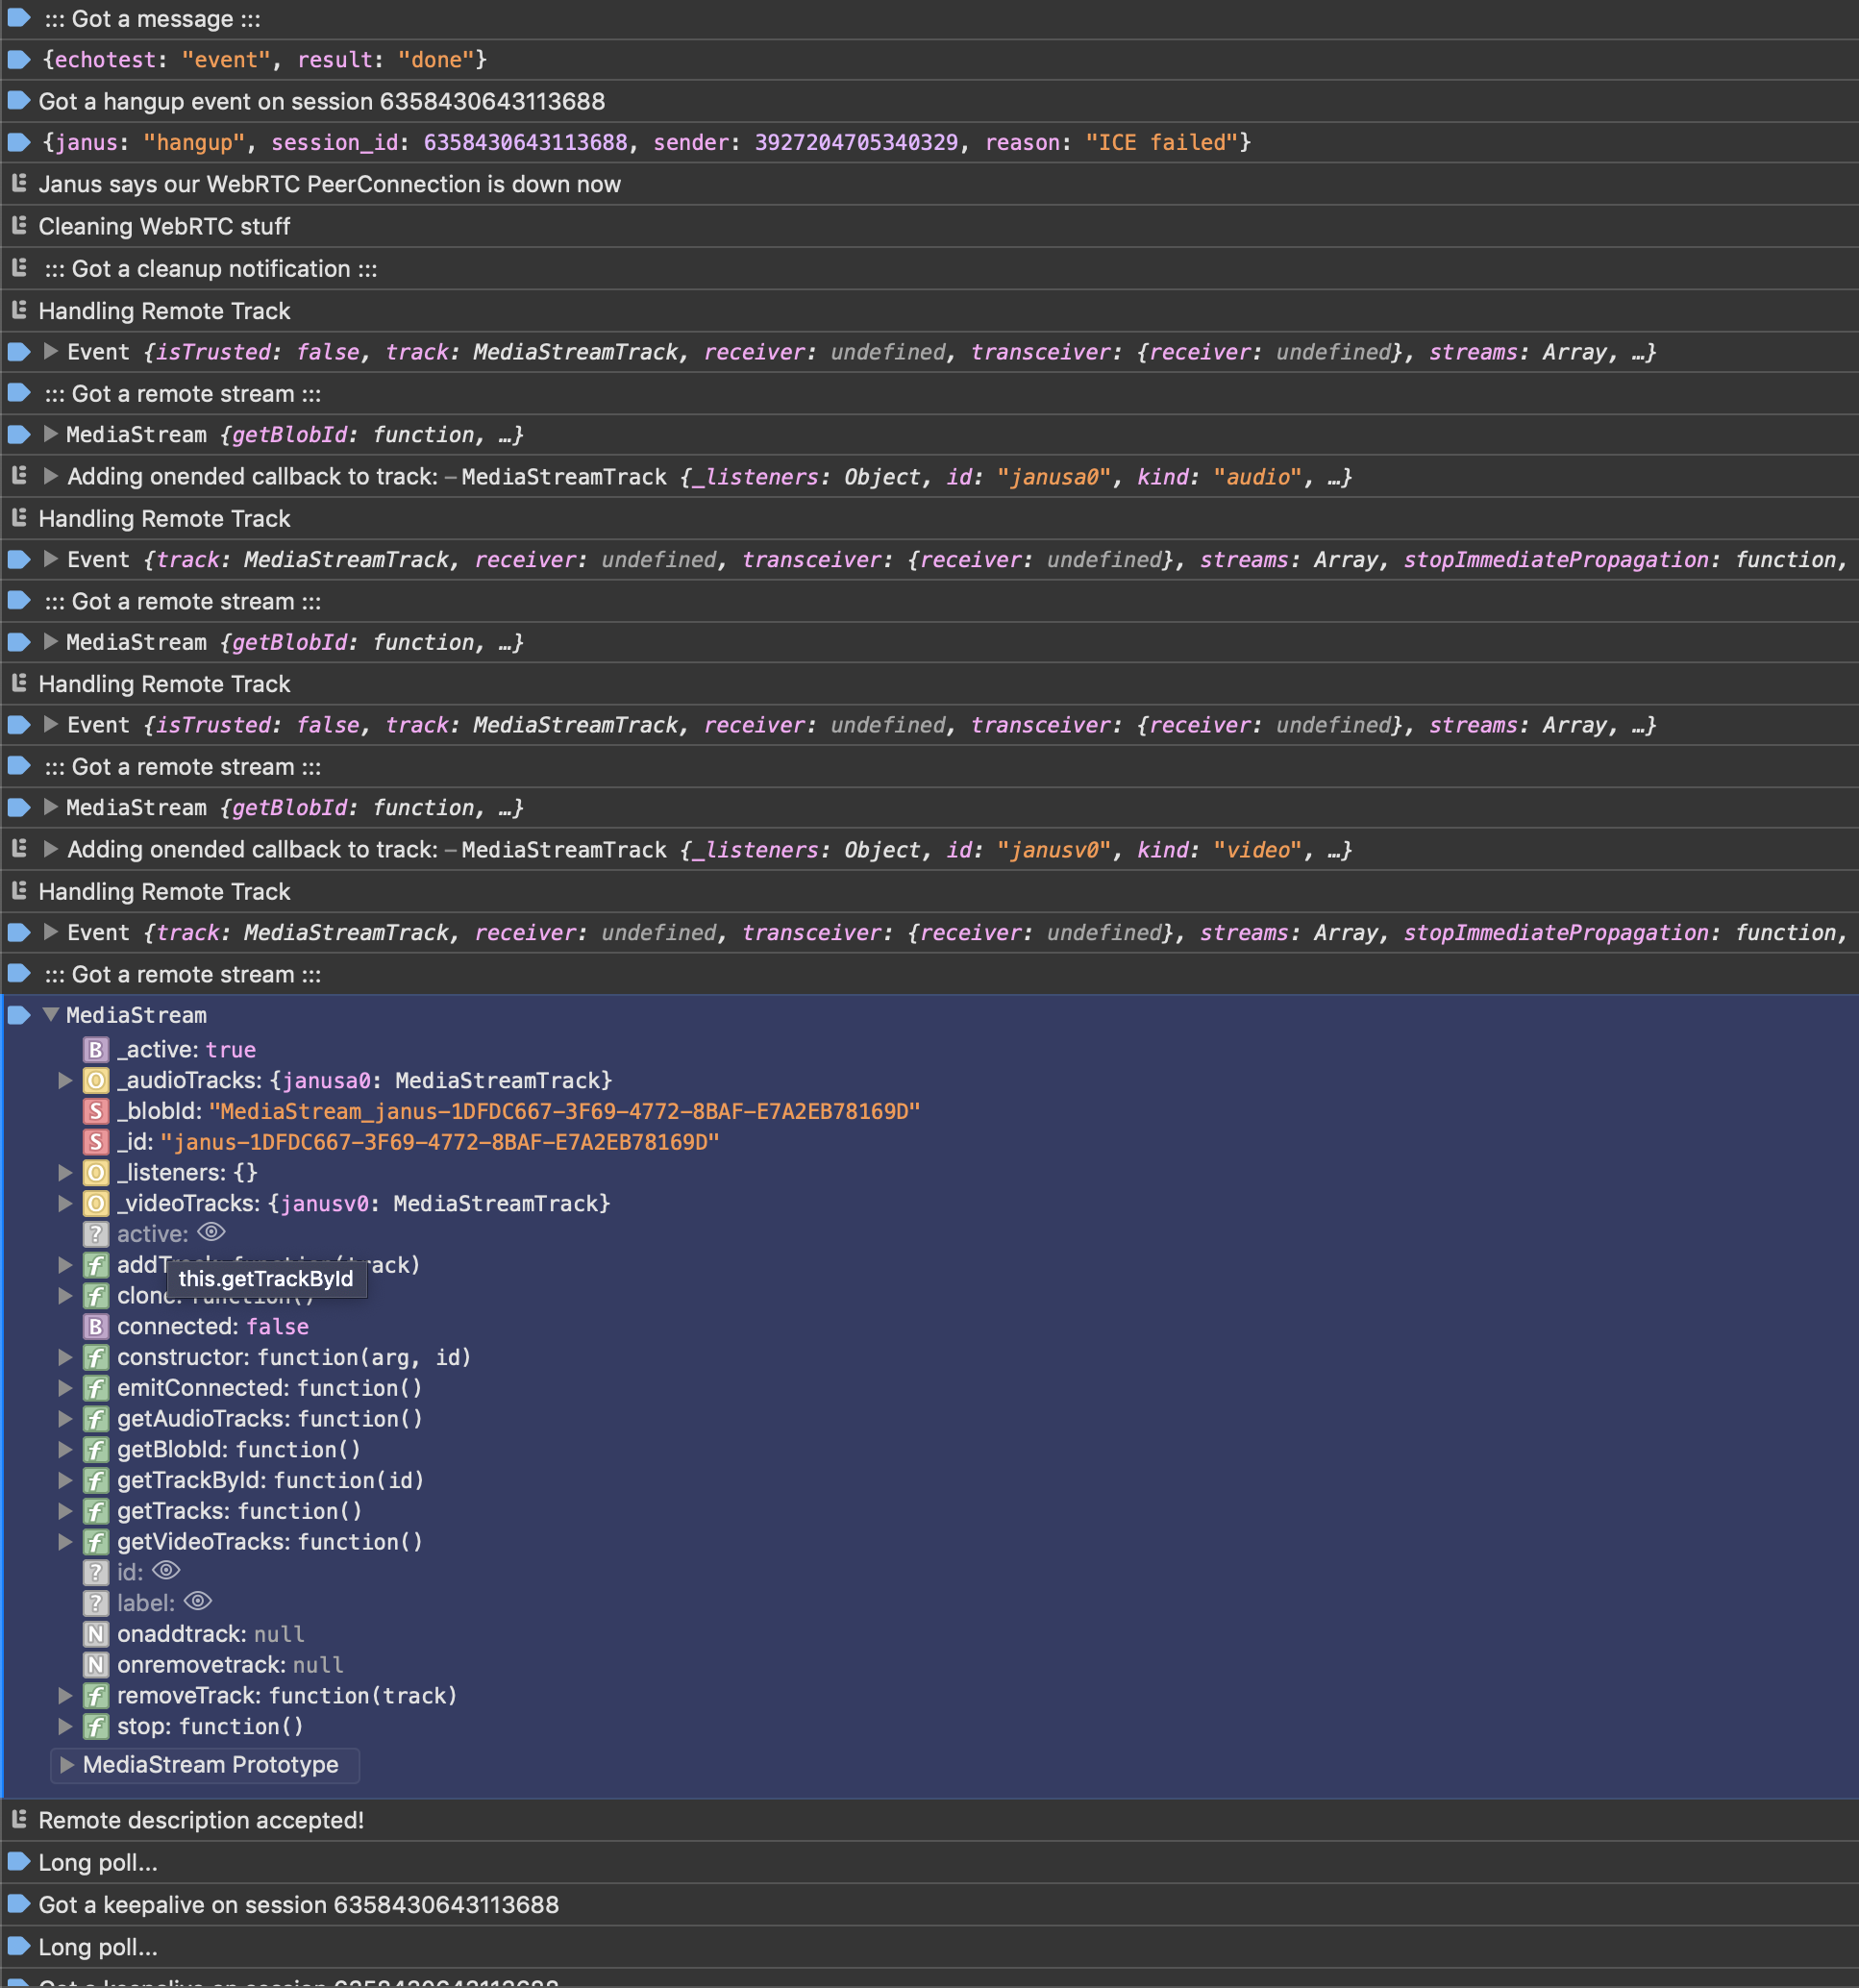The width and height of the screenshot is (1859, 1988).
Task: Click the boolean type icon for _active
Action: pyautogui.click(x=95, y=1049)
